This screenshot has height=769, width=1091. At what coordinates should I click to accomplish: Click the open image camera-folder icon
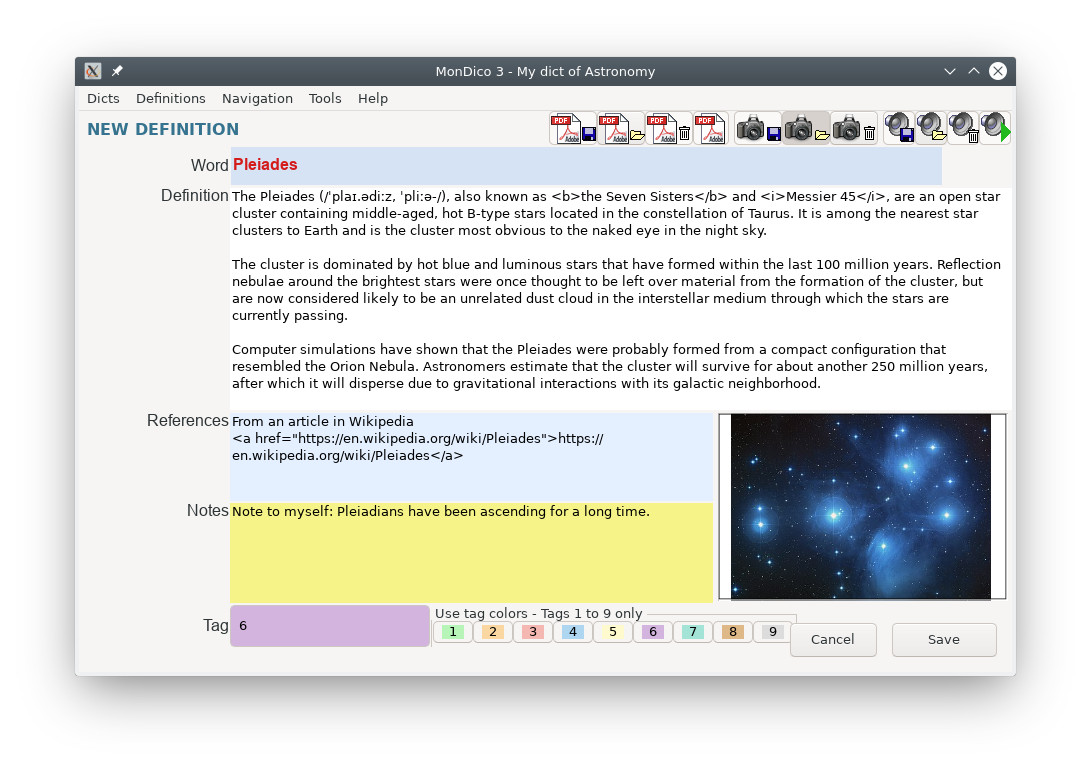pos(806,129)
